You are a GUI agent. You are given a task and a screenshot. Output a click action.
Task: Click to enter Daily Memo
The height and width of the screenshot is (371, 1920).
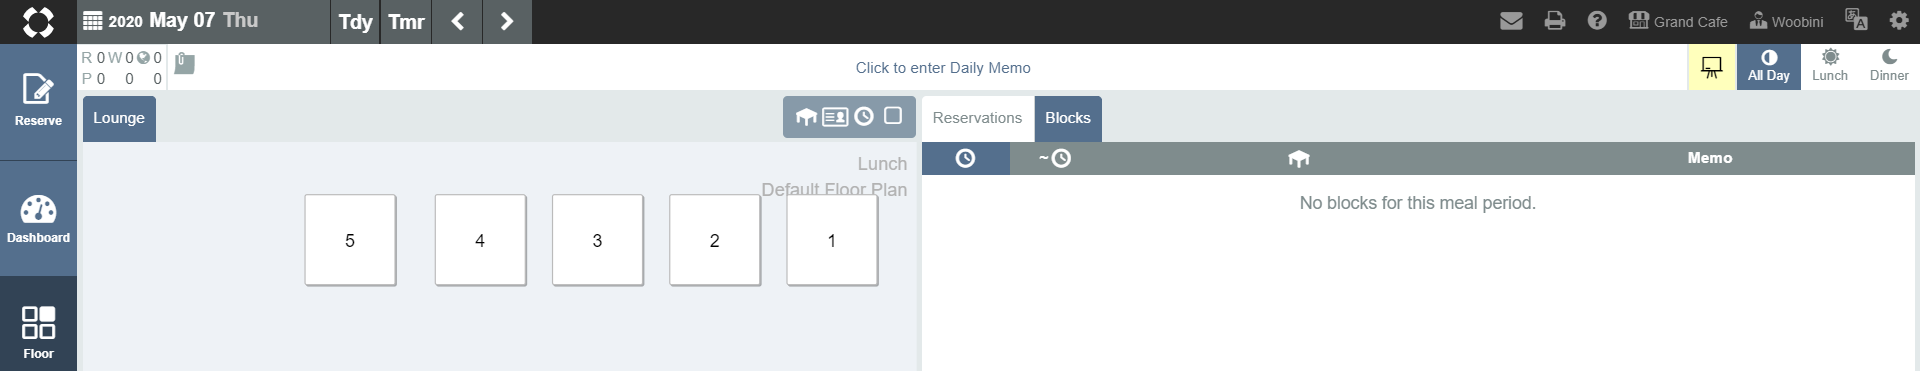point(943,68)
